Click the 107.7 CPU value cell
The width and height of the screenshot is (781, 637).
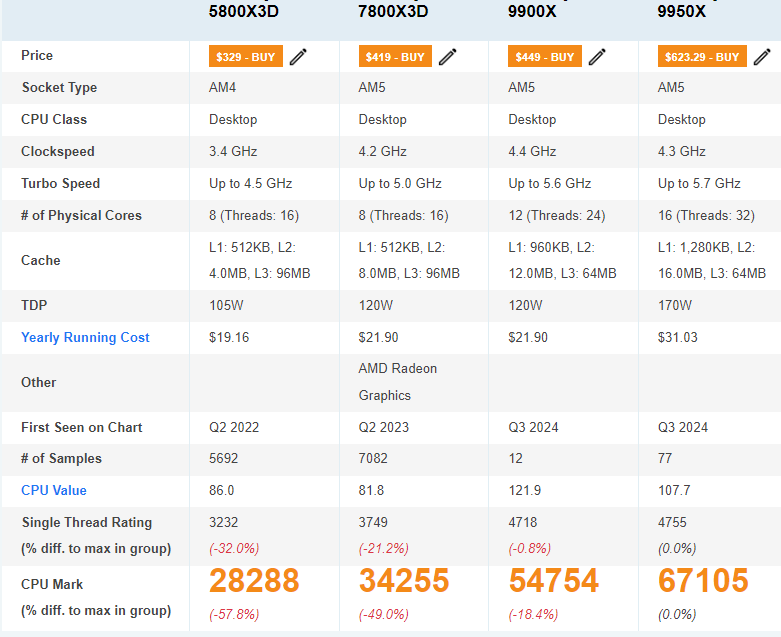tap(674, 490)
